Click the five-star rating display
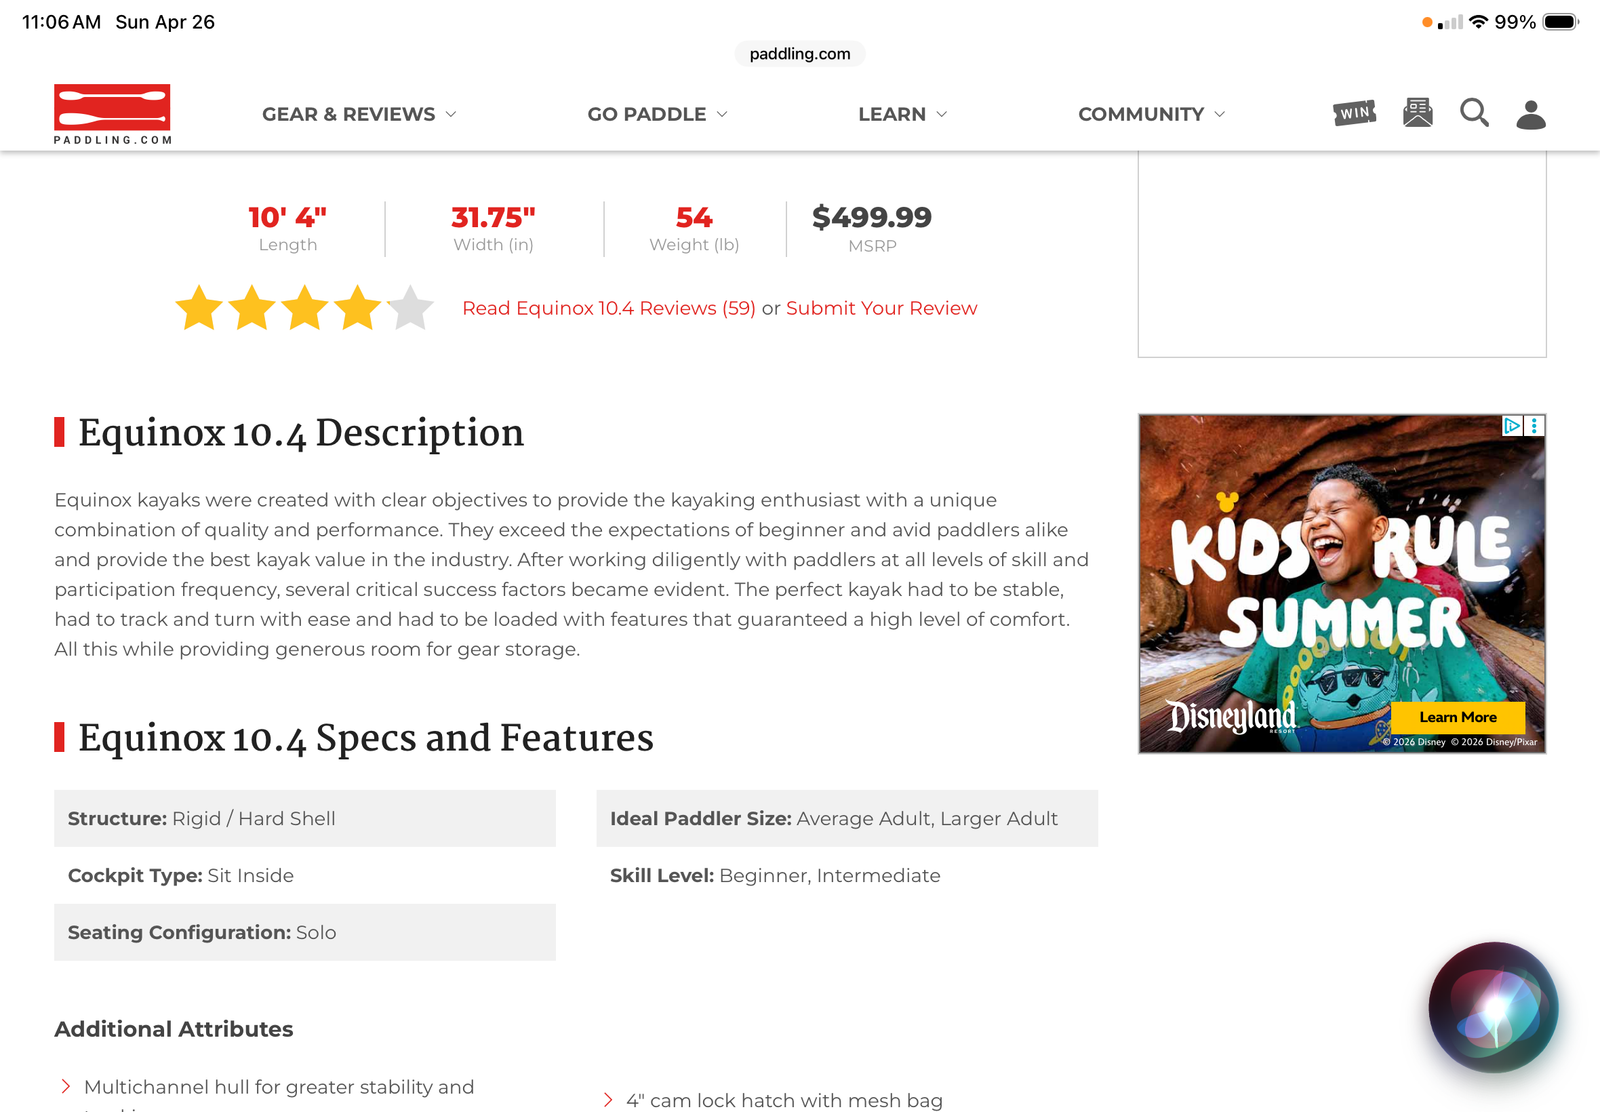The width and height of the screenshot is (1600, 1112). 304,308
